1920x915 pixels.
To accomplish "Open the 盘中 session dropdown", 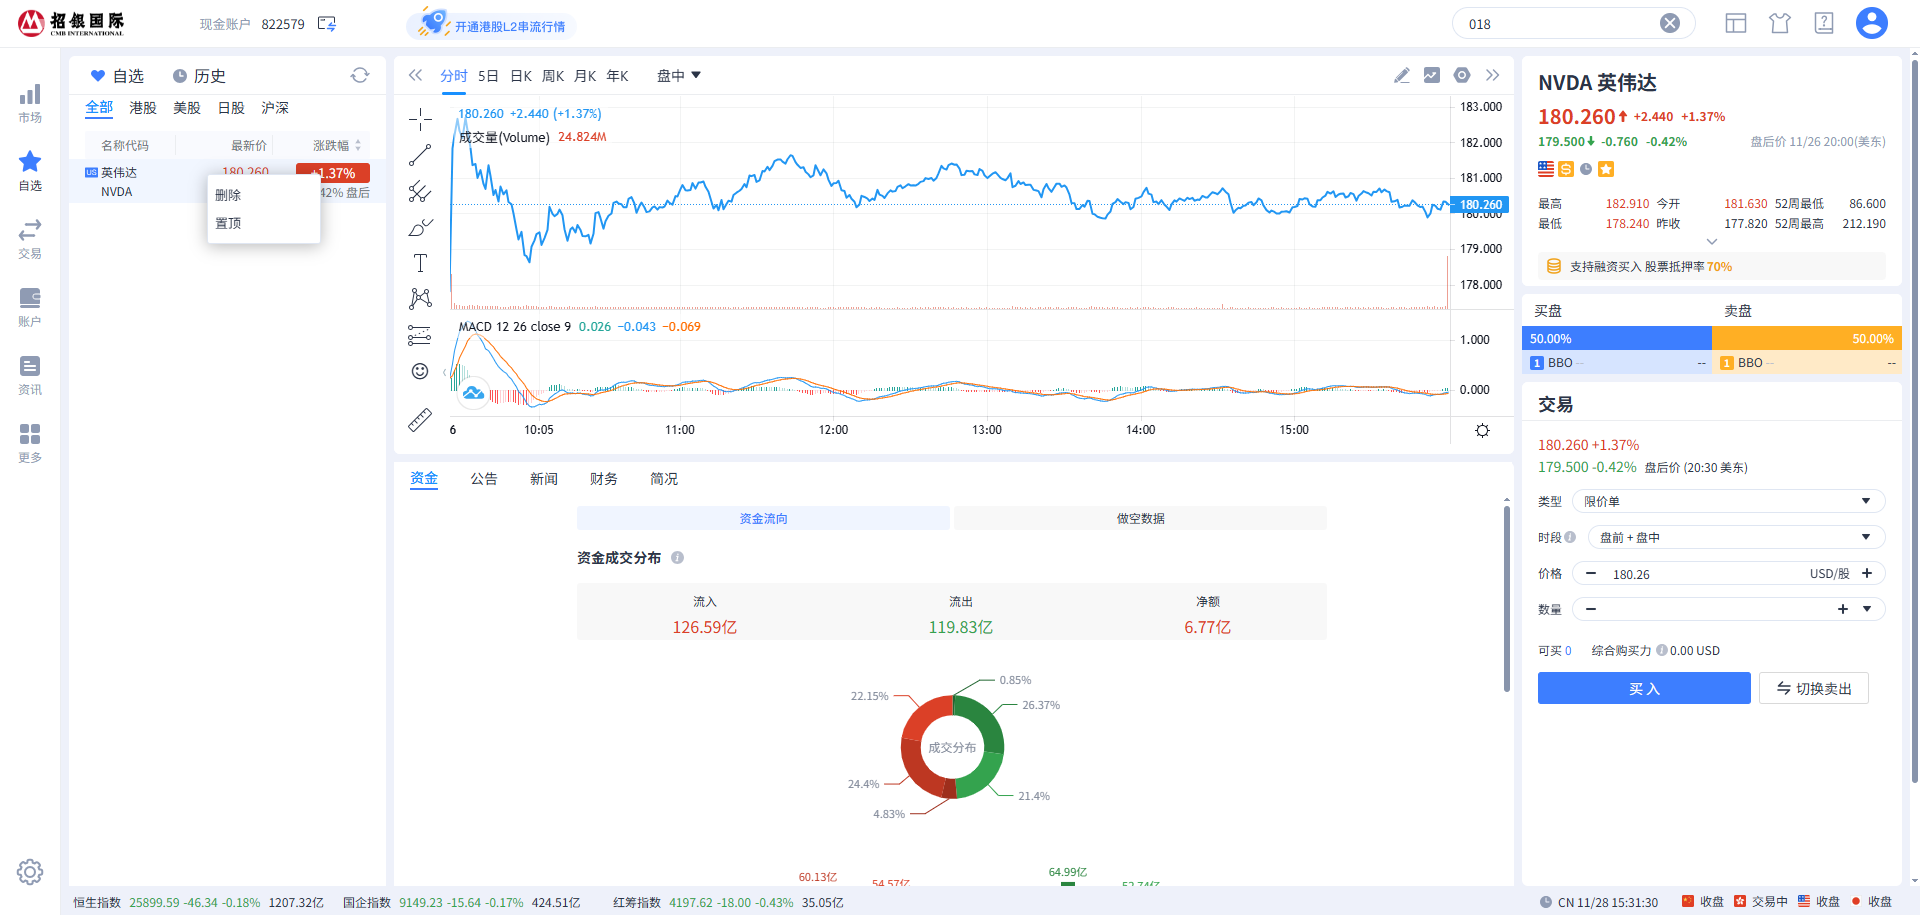I will pos(679,76).
